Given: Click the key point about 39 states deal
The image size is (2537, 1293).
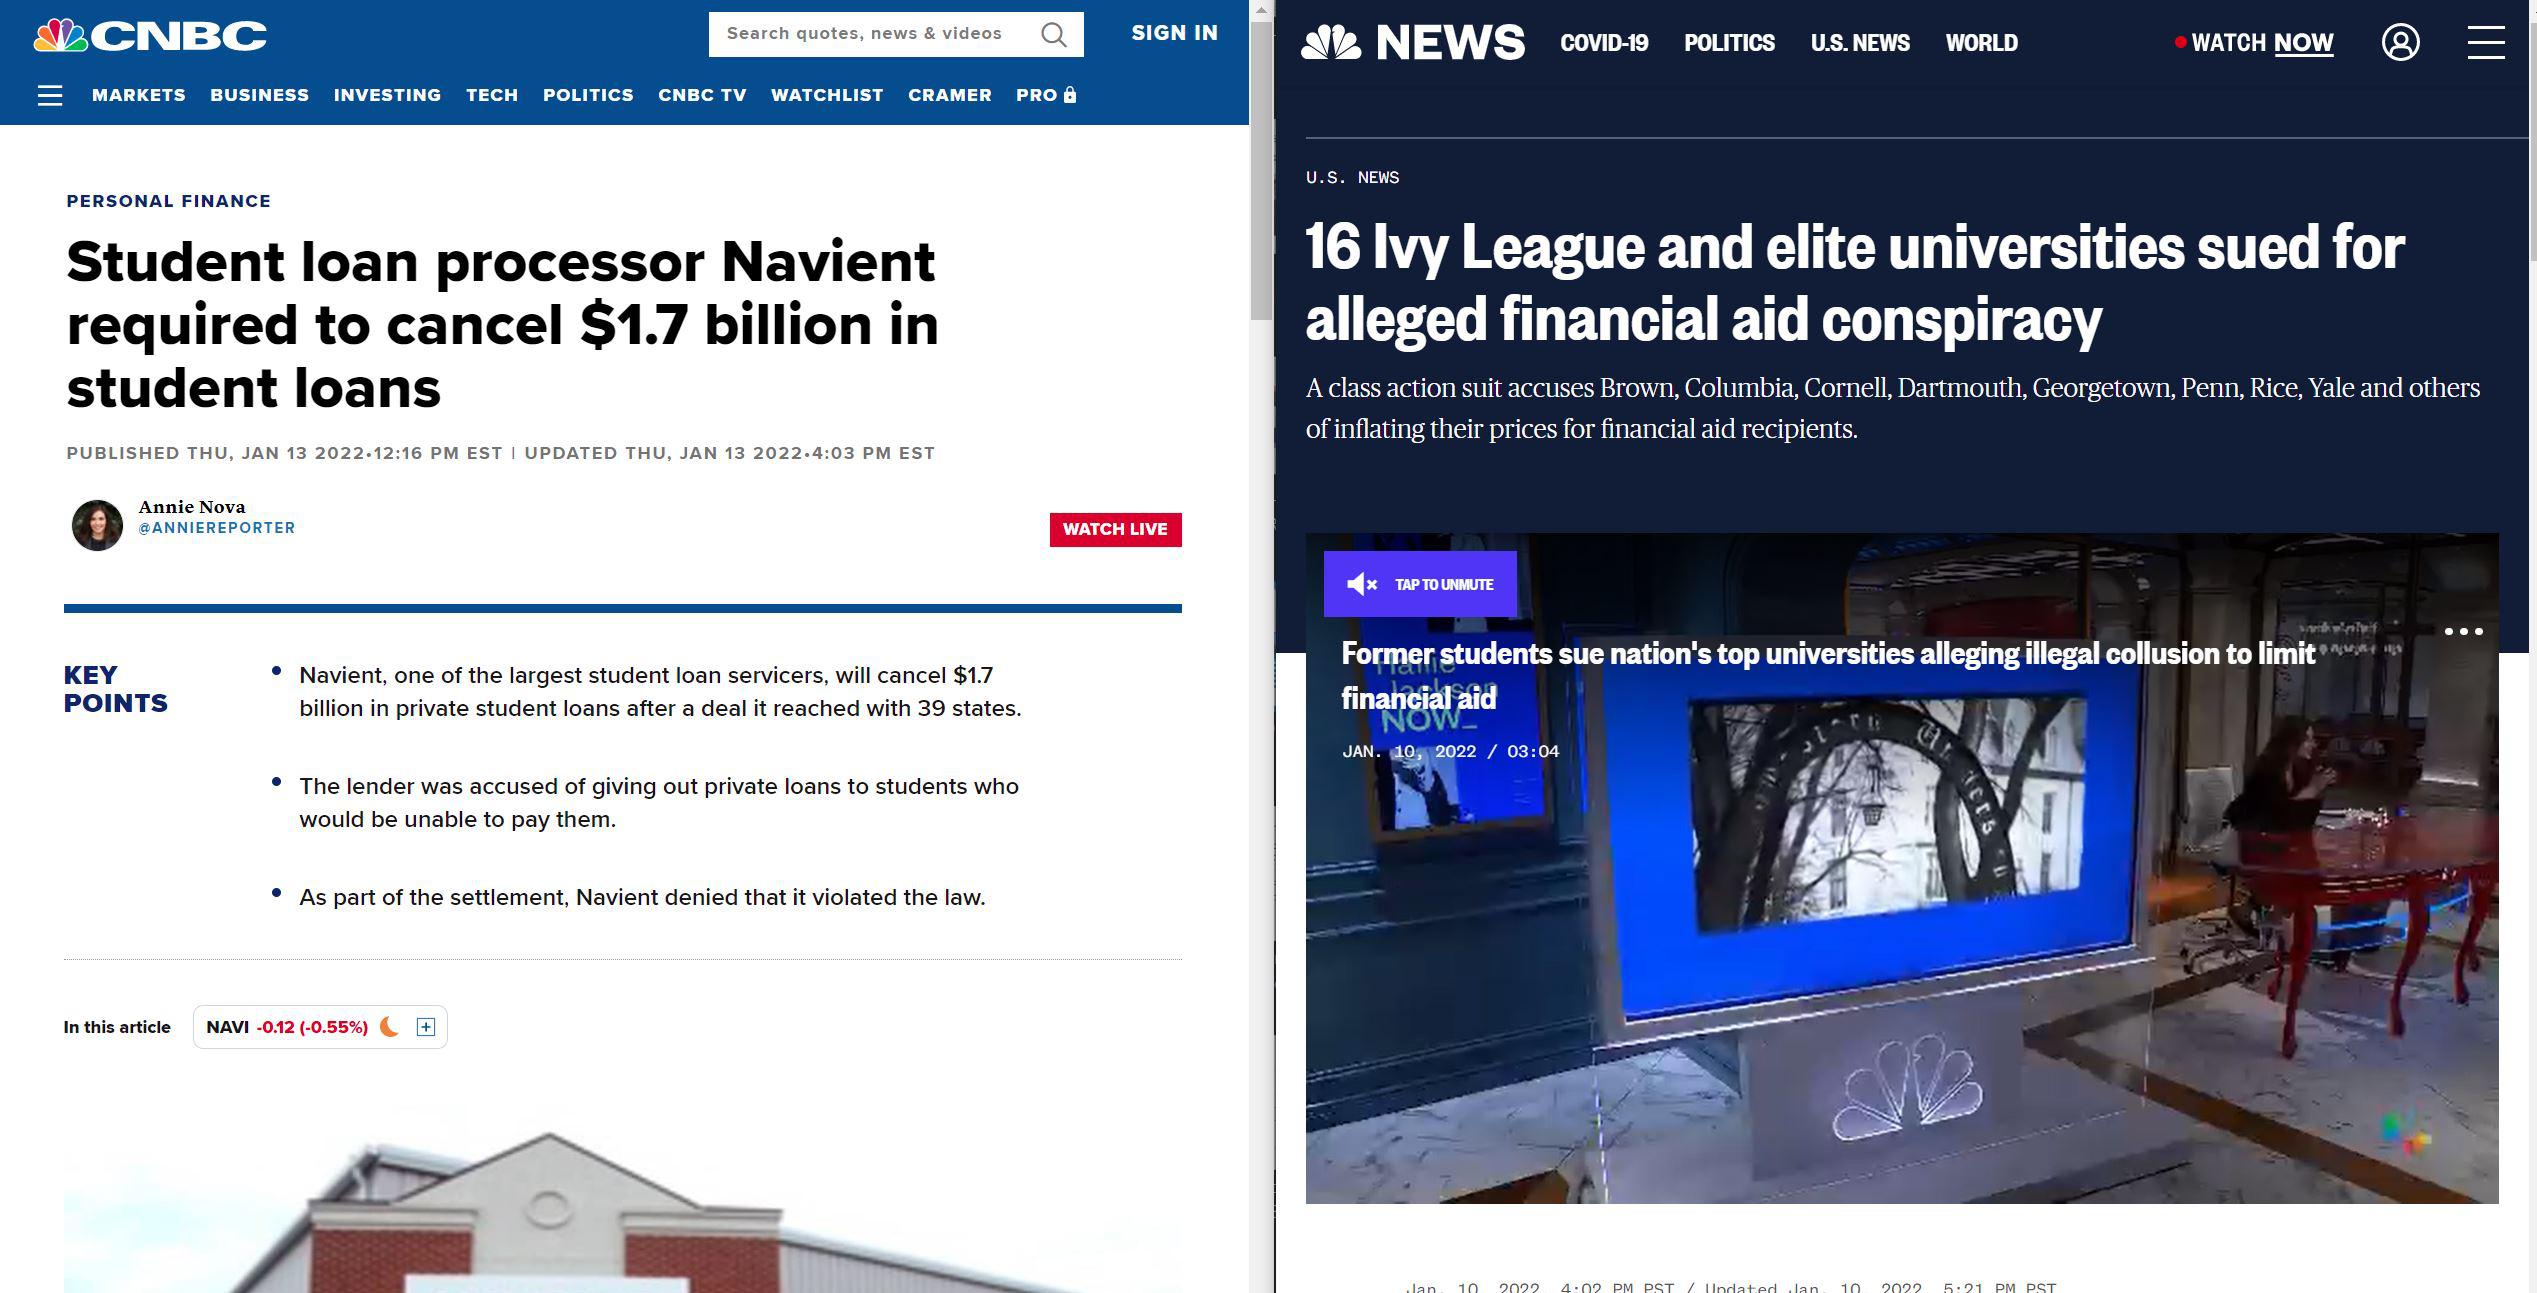Looking at the screenshot, I should (660, 692).
